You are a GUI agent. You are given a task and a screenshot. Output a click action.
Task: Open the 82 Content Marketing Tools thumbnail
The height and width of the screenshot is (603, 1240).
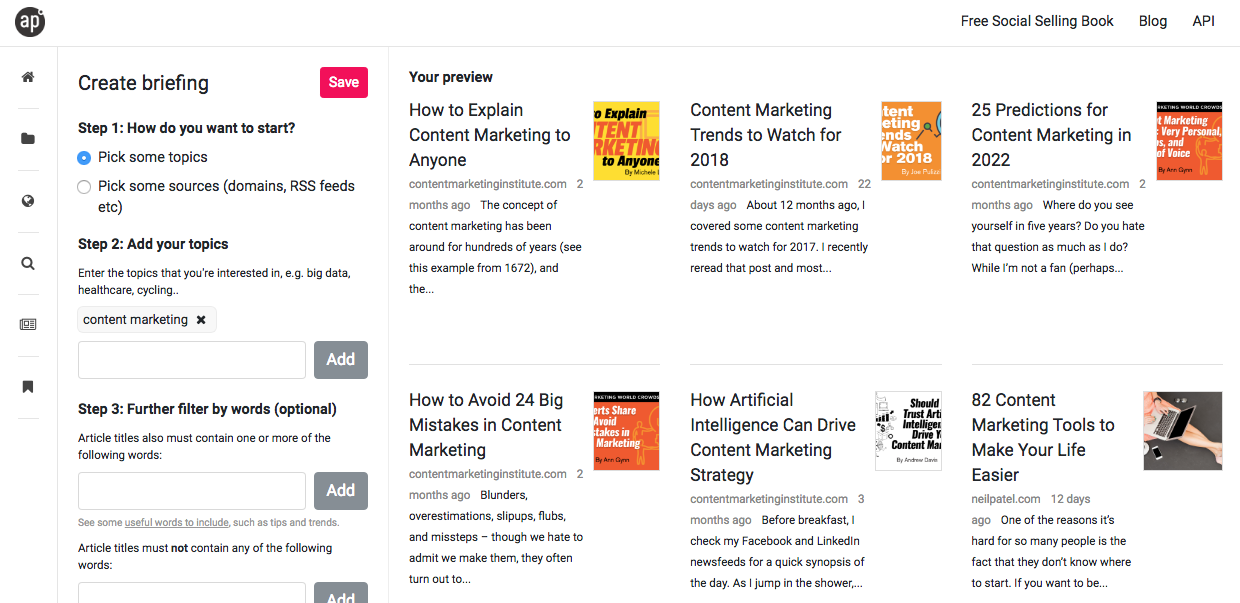[1182, 430]
